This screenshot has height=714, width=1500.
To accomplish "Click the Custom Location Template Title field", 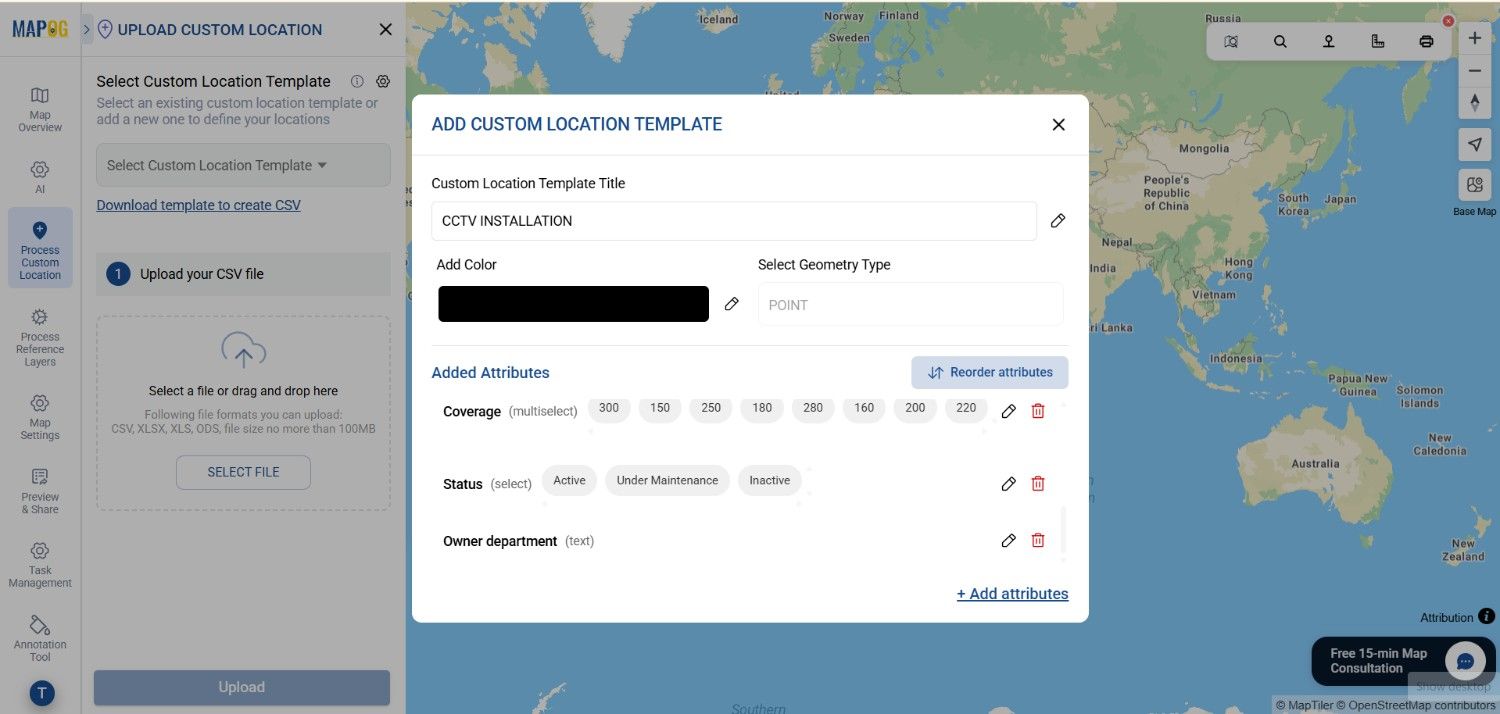I will (735, 220).
